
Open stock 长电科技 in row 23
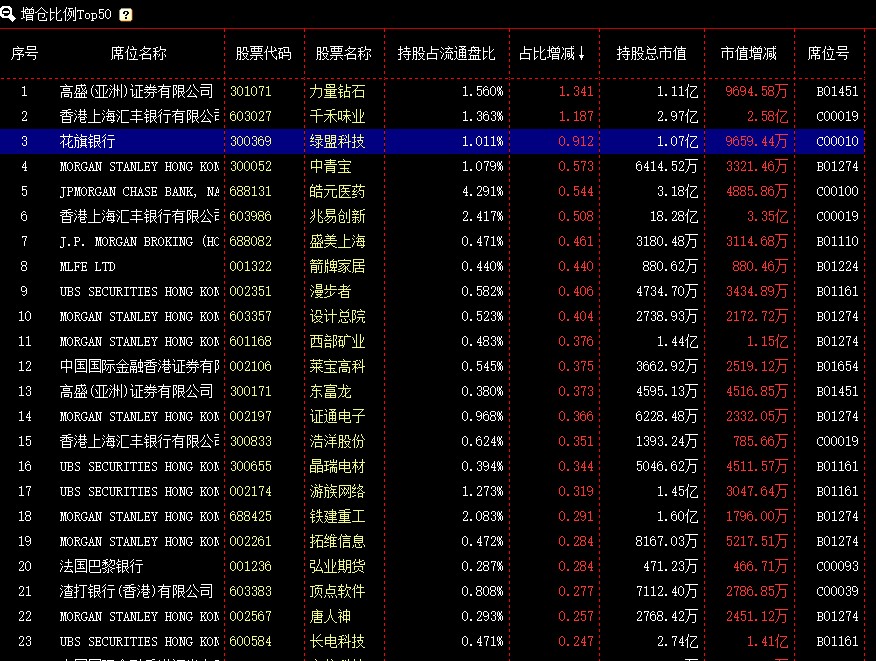coord(337,641)
